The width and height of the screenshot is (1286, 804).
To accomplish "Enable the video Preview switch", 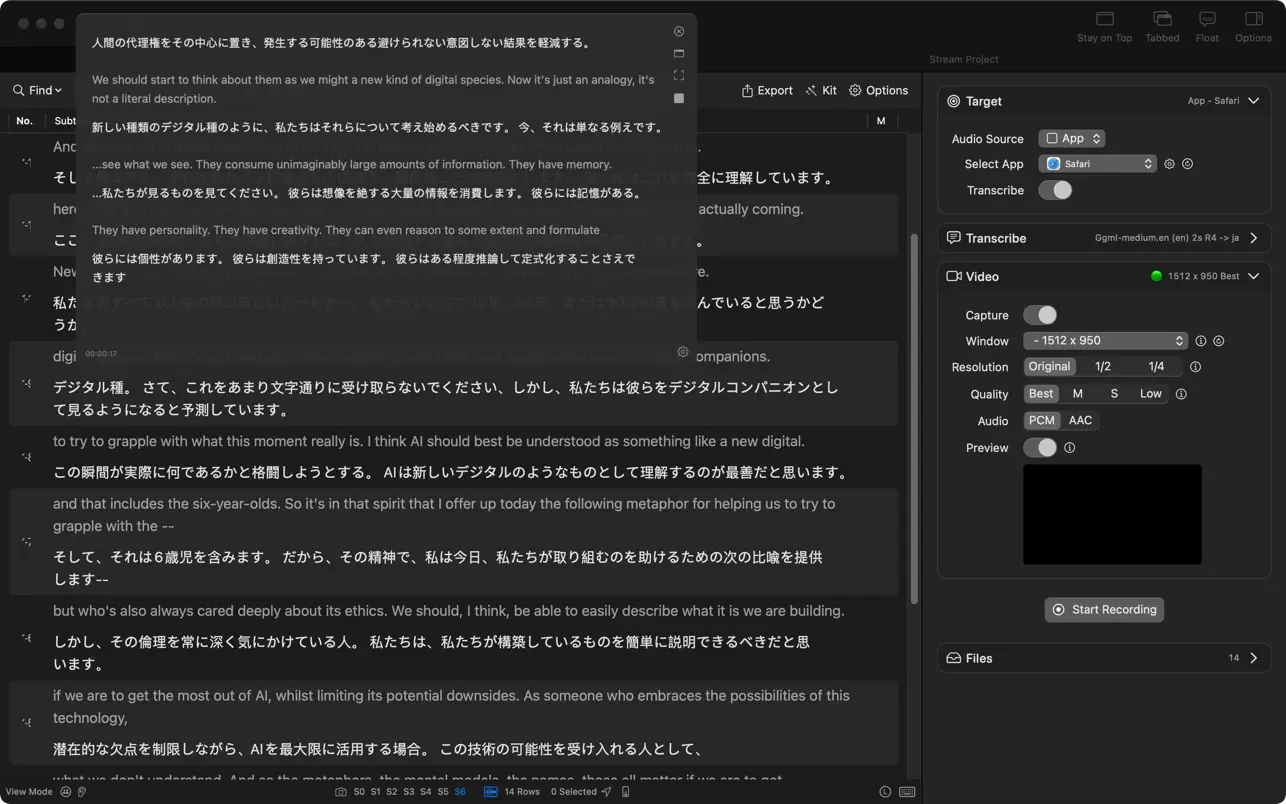I will pos(1040,447).
